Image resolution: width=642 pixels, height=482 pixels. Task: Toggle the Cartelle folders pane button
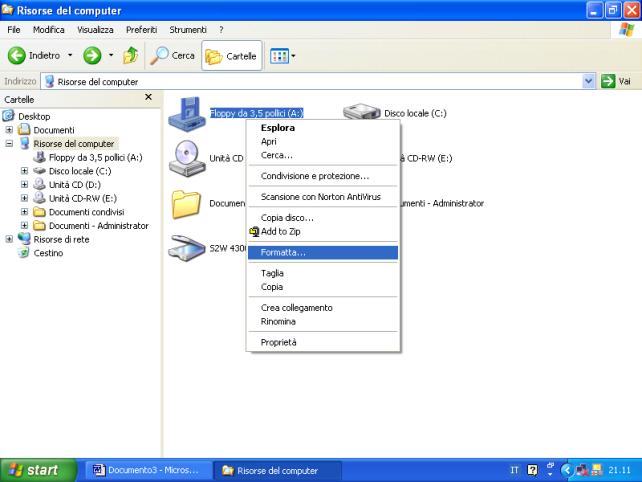[x=232, y=55]
